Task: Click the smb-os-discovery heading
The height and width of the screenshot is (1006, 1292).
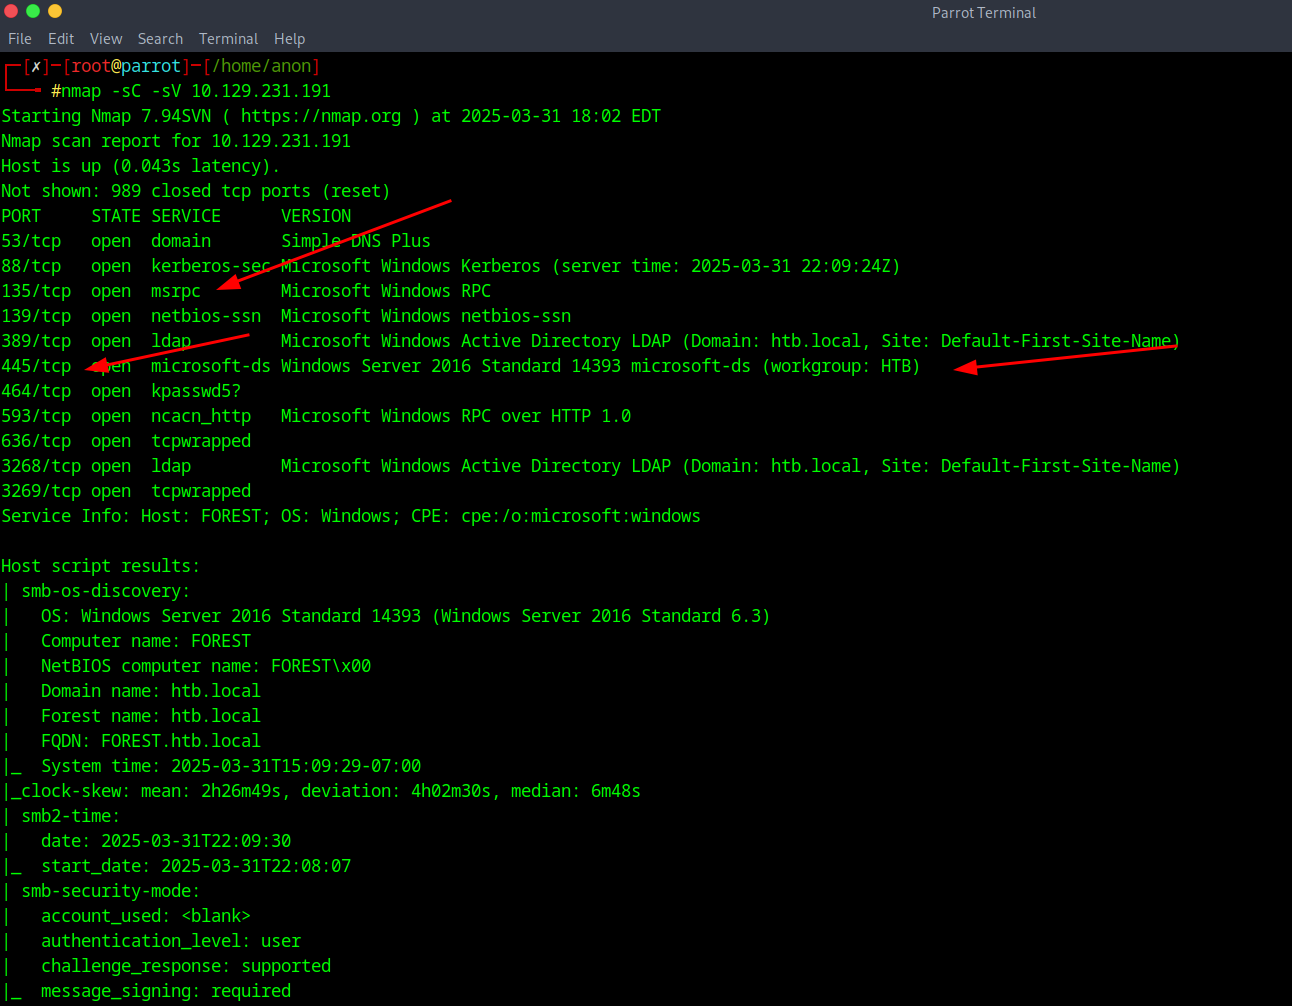Action: coord(105,591)
